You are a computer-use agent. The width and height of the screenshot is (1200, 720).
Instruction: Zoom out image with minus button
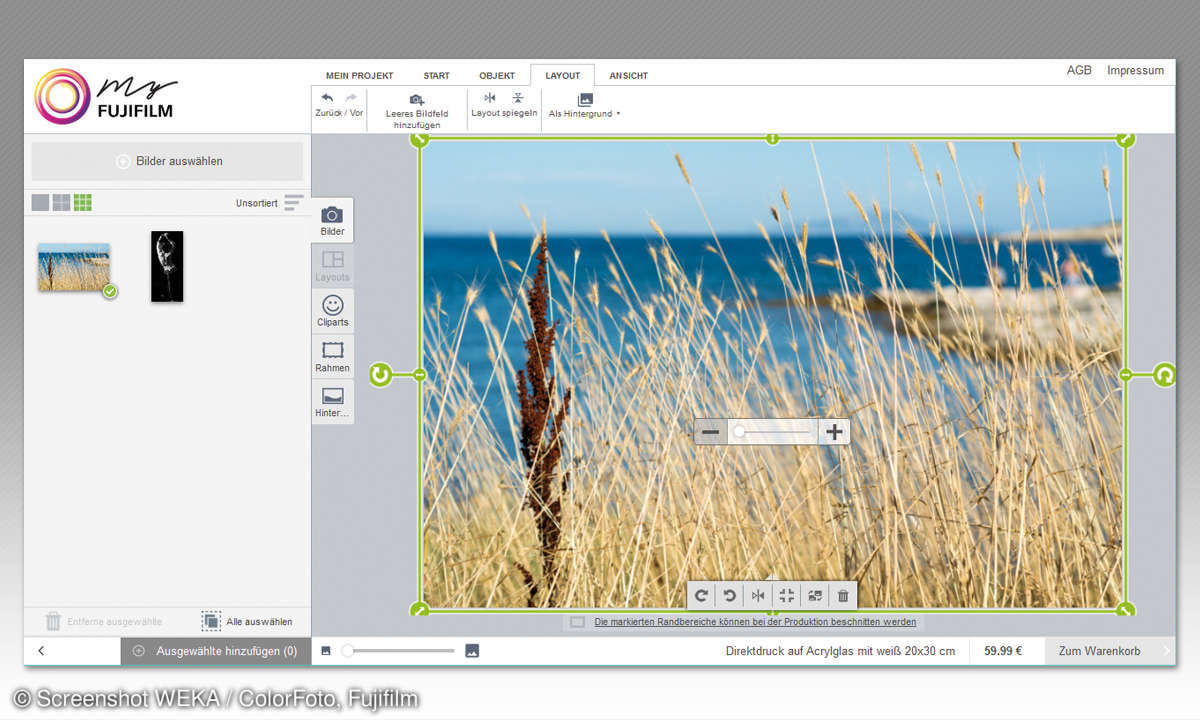[711, 432]
